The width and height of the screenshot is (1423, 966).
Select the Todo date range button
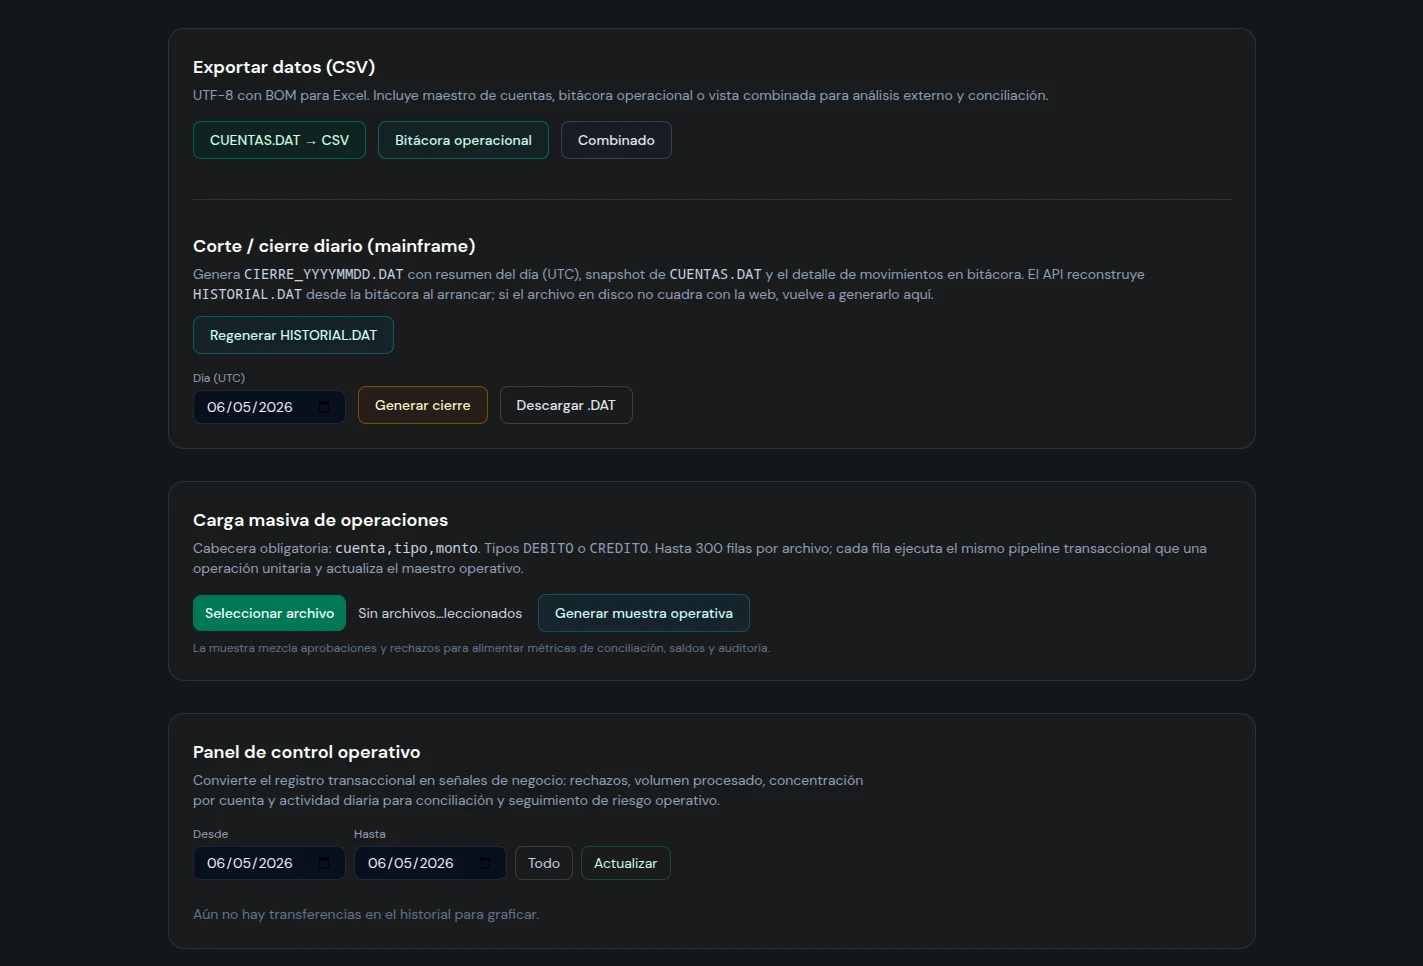544,863
